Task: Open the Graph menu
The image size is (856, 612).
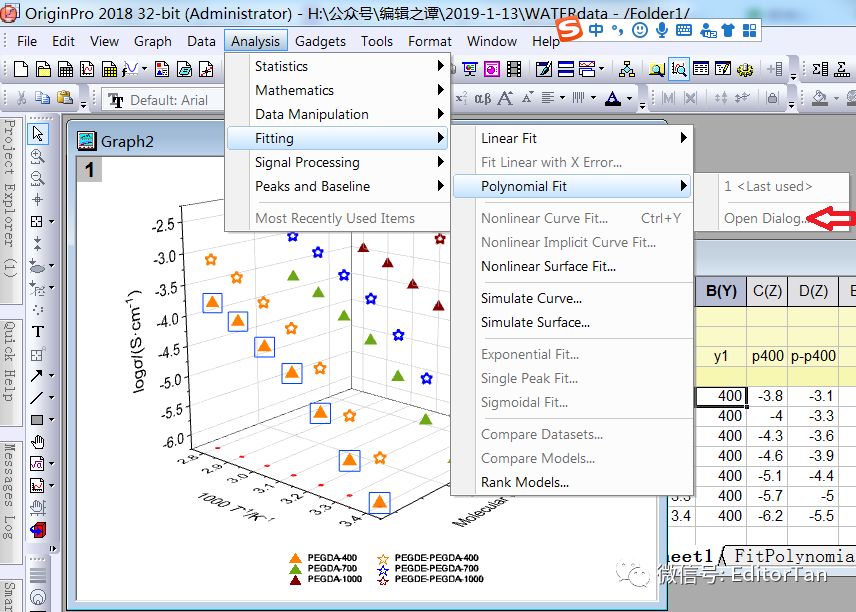Action: click(152, 41)
